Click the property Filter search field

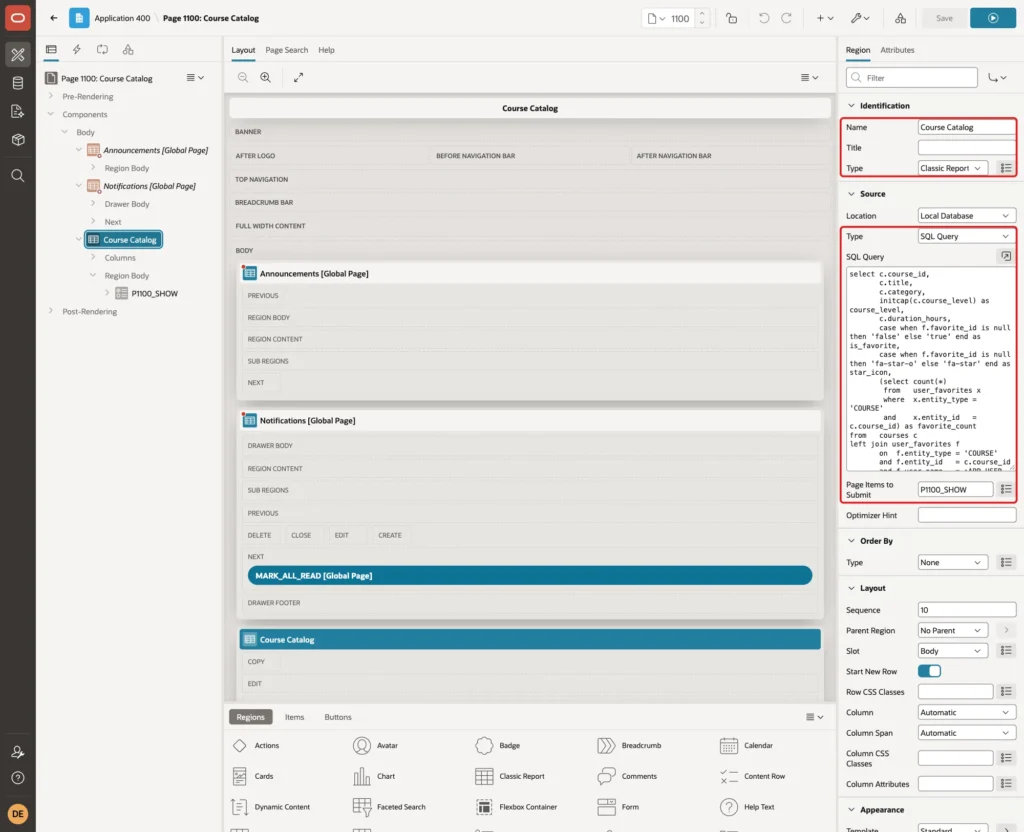tap(912, 78)
